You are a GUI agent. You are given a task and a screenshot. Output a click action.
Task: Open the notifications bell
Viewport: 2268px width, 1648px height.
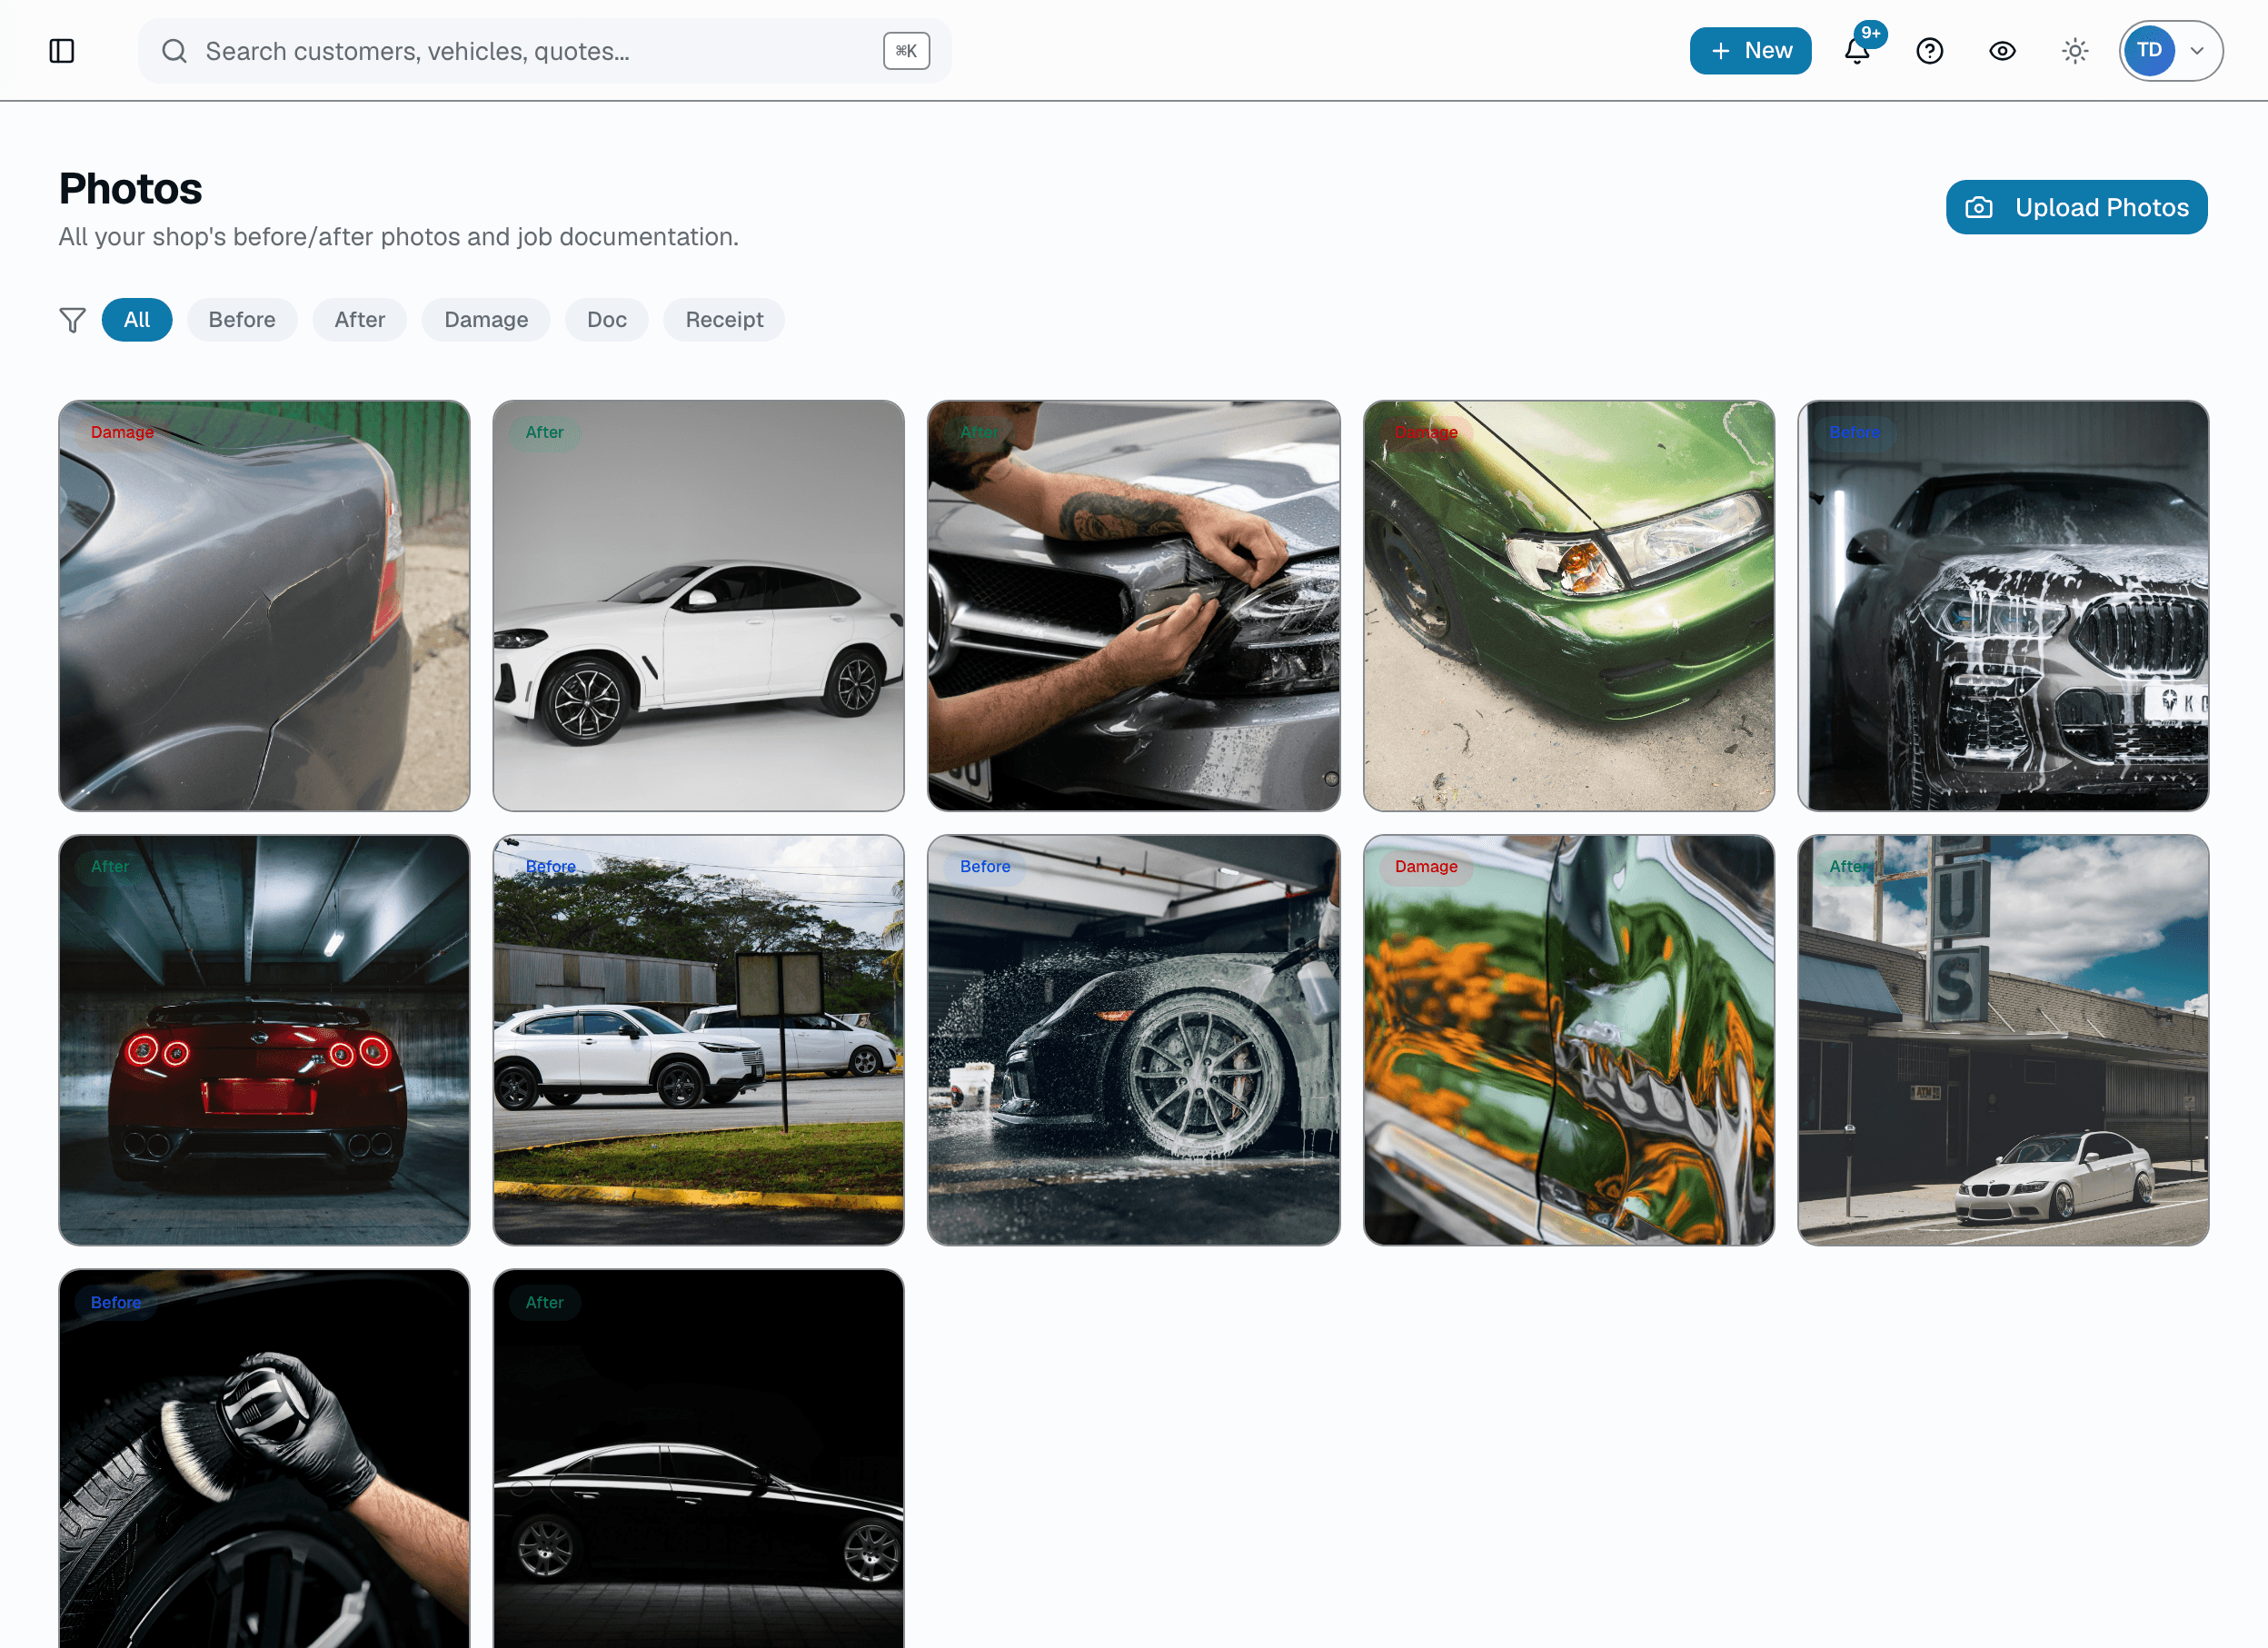(x=1857, y=51)
